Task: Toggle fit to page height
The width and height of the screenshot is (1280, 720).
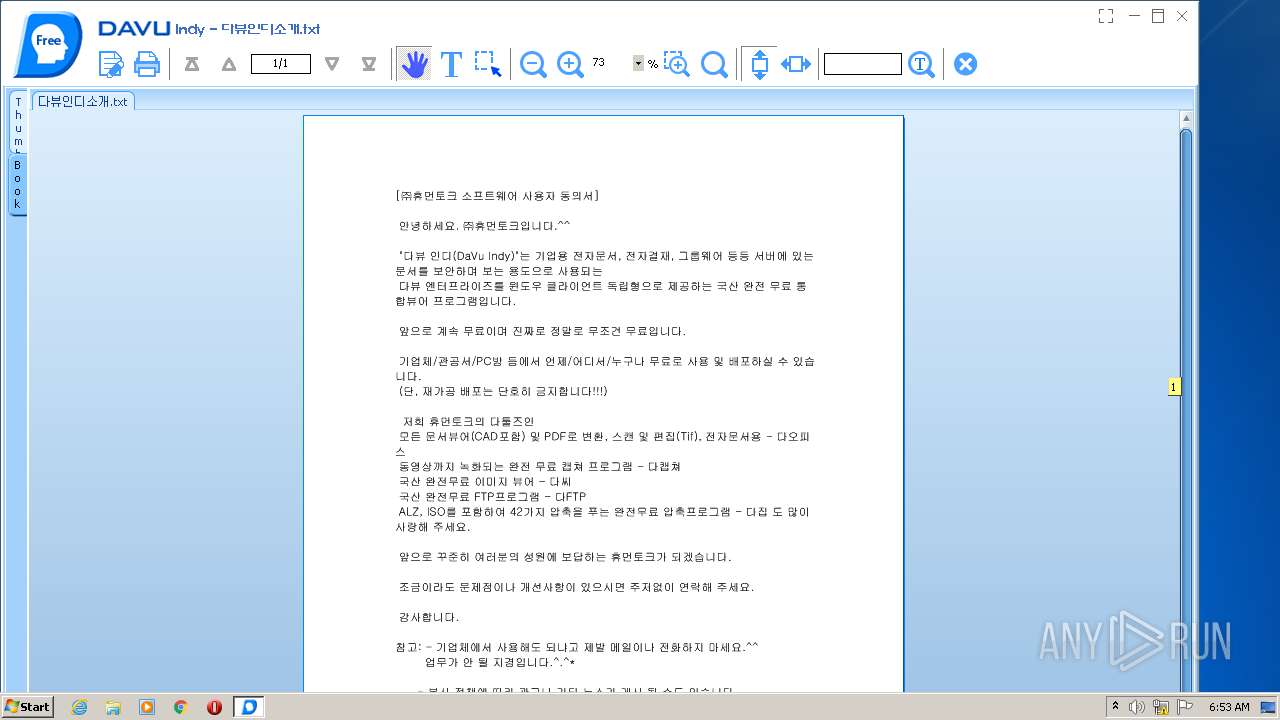Action: point(759,64)
